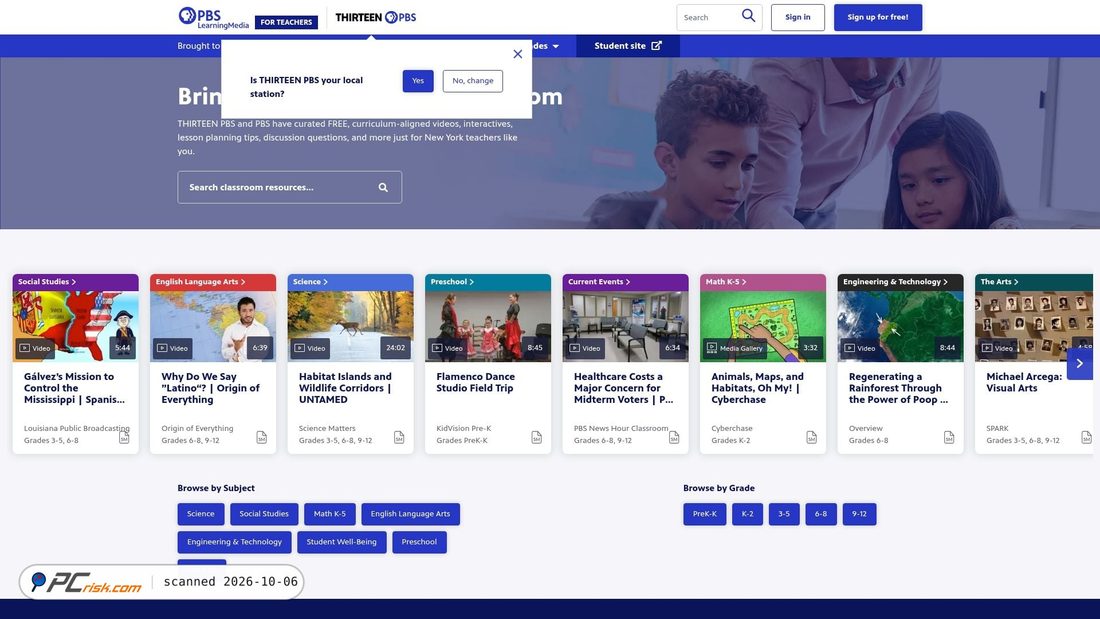Advance the carousel with the right arrow

click(x=1080, y=364)
